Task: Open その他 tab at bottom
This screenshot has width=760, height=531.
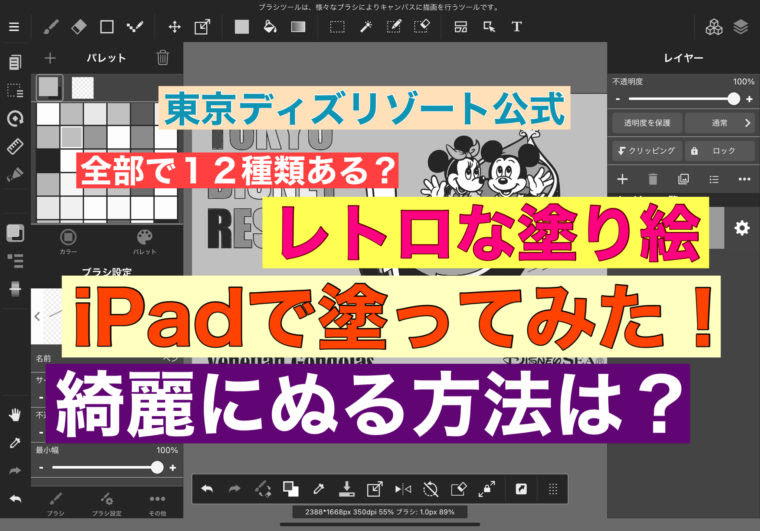Action: coord(158,504)
